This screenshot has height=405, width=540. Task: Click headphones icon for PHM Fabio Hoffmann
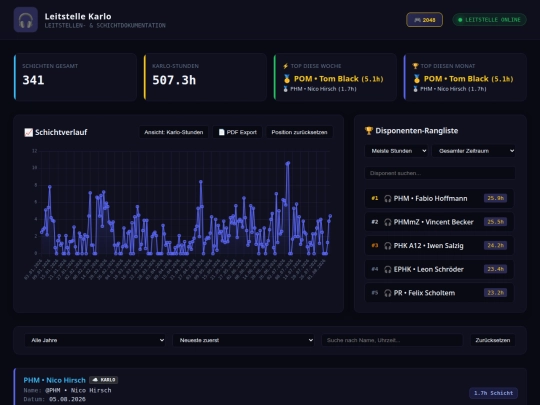[388, 198]
